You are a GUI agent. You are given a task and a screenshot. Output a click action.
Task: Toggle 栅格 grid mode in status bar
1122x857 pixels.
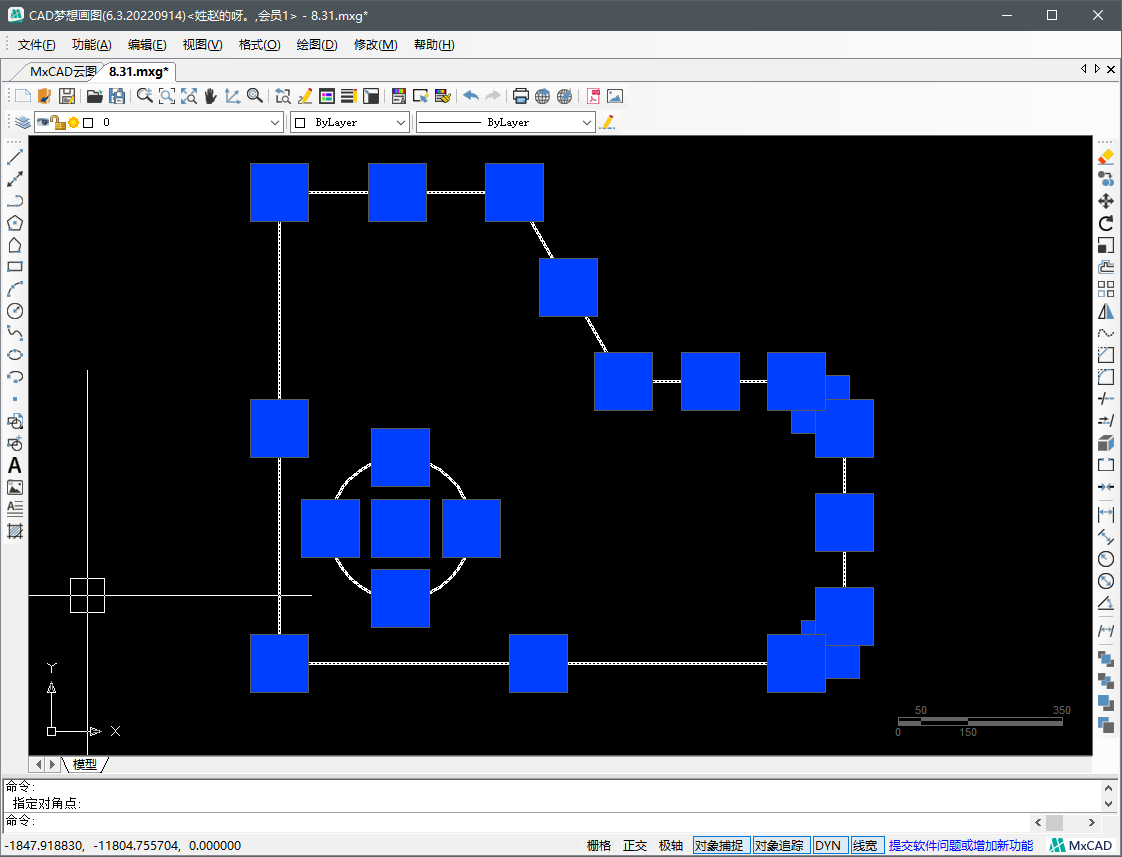coord(599,846)
